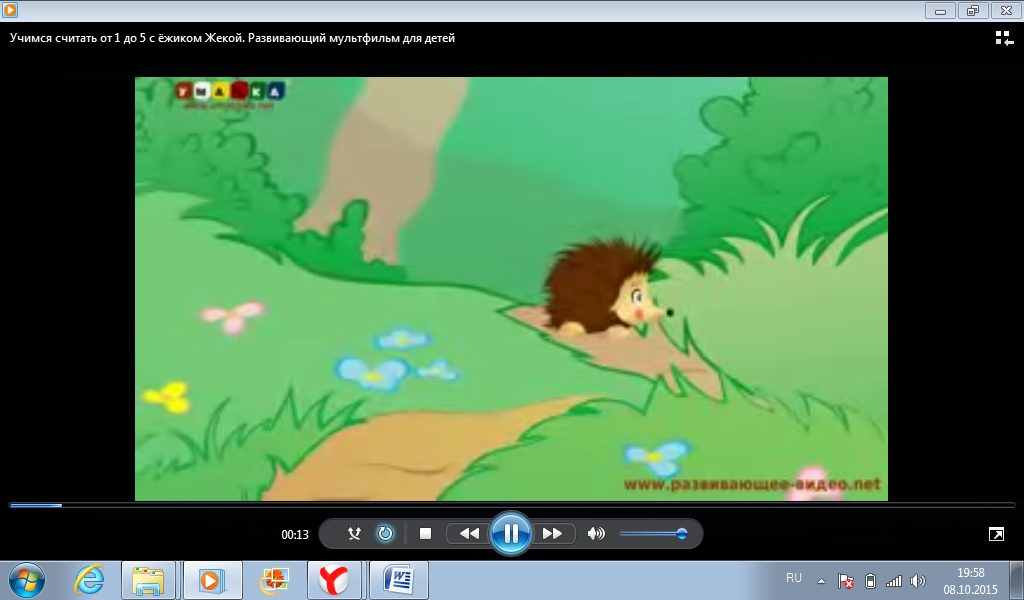Toggle repeat mode
The image size is (1024, 600).
tap(385, 533)
